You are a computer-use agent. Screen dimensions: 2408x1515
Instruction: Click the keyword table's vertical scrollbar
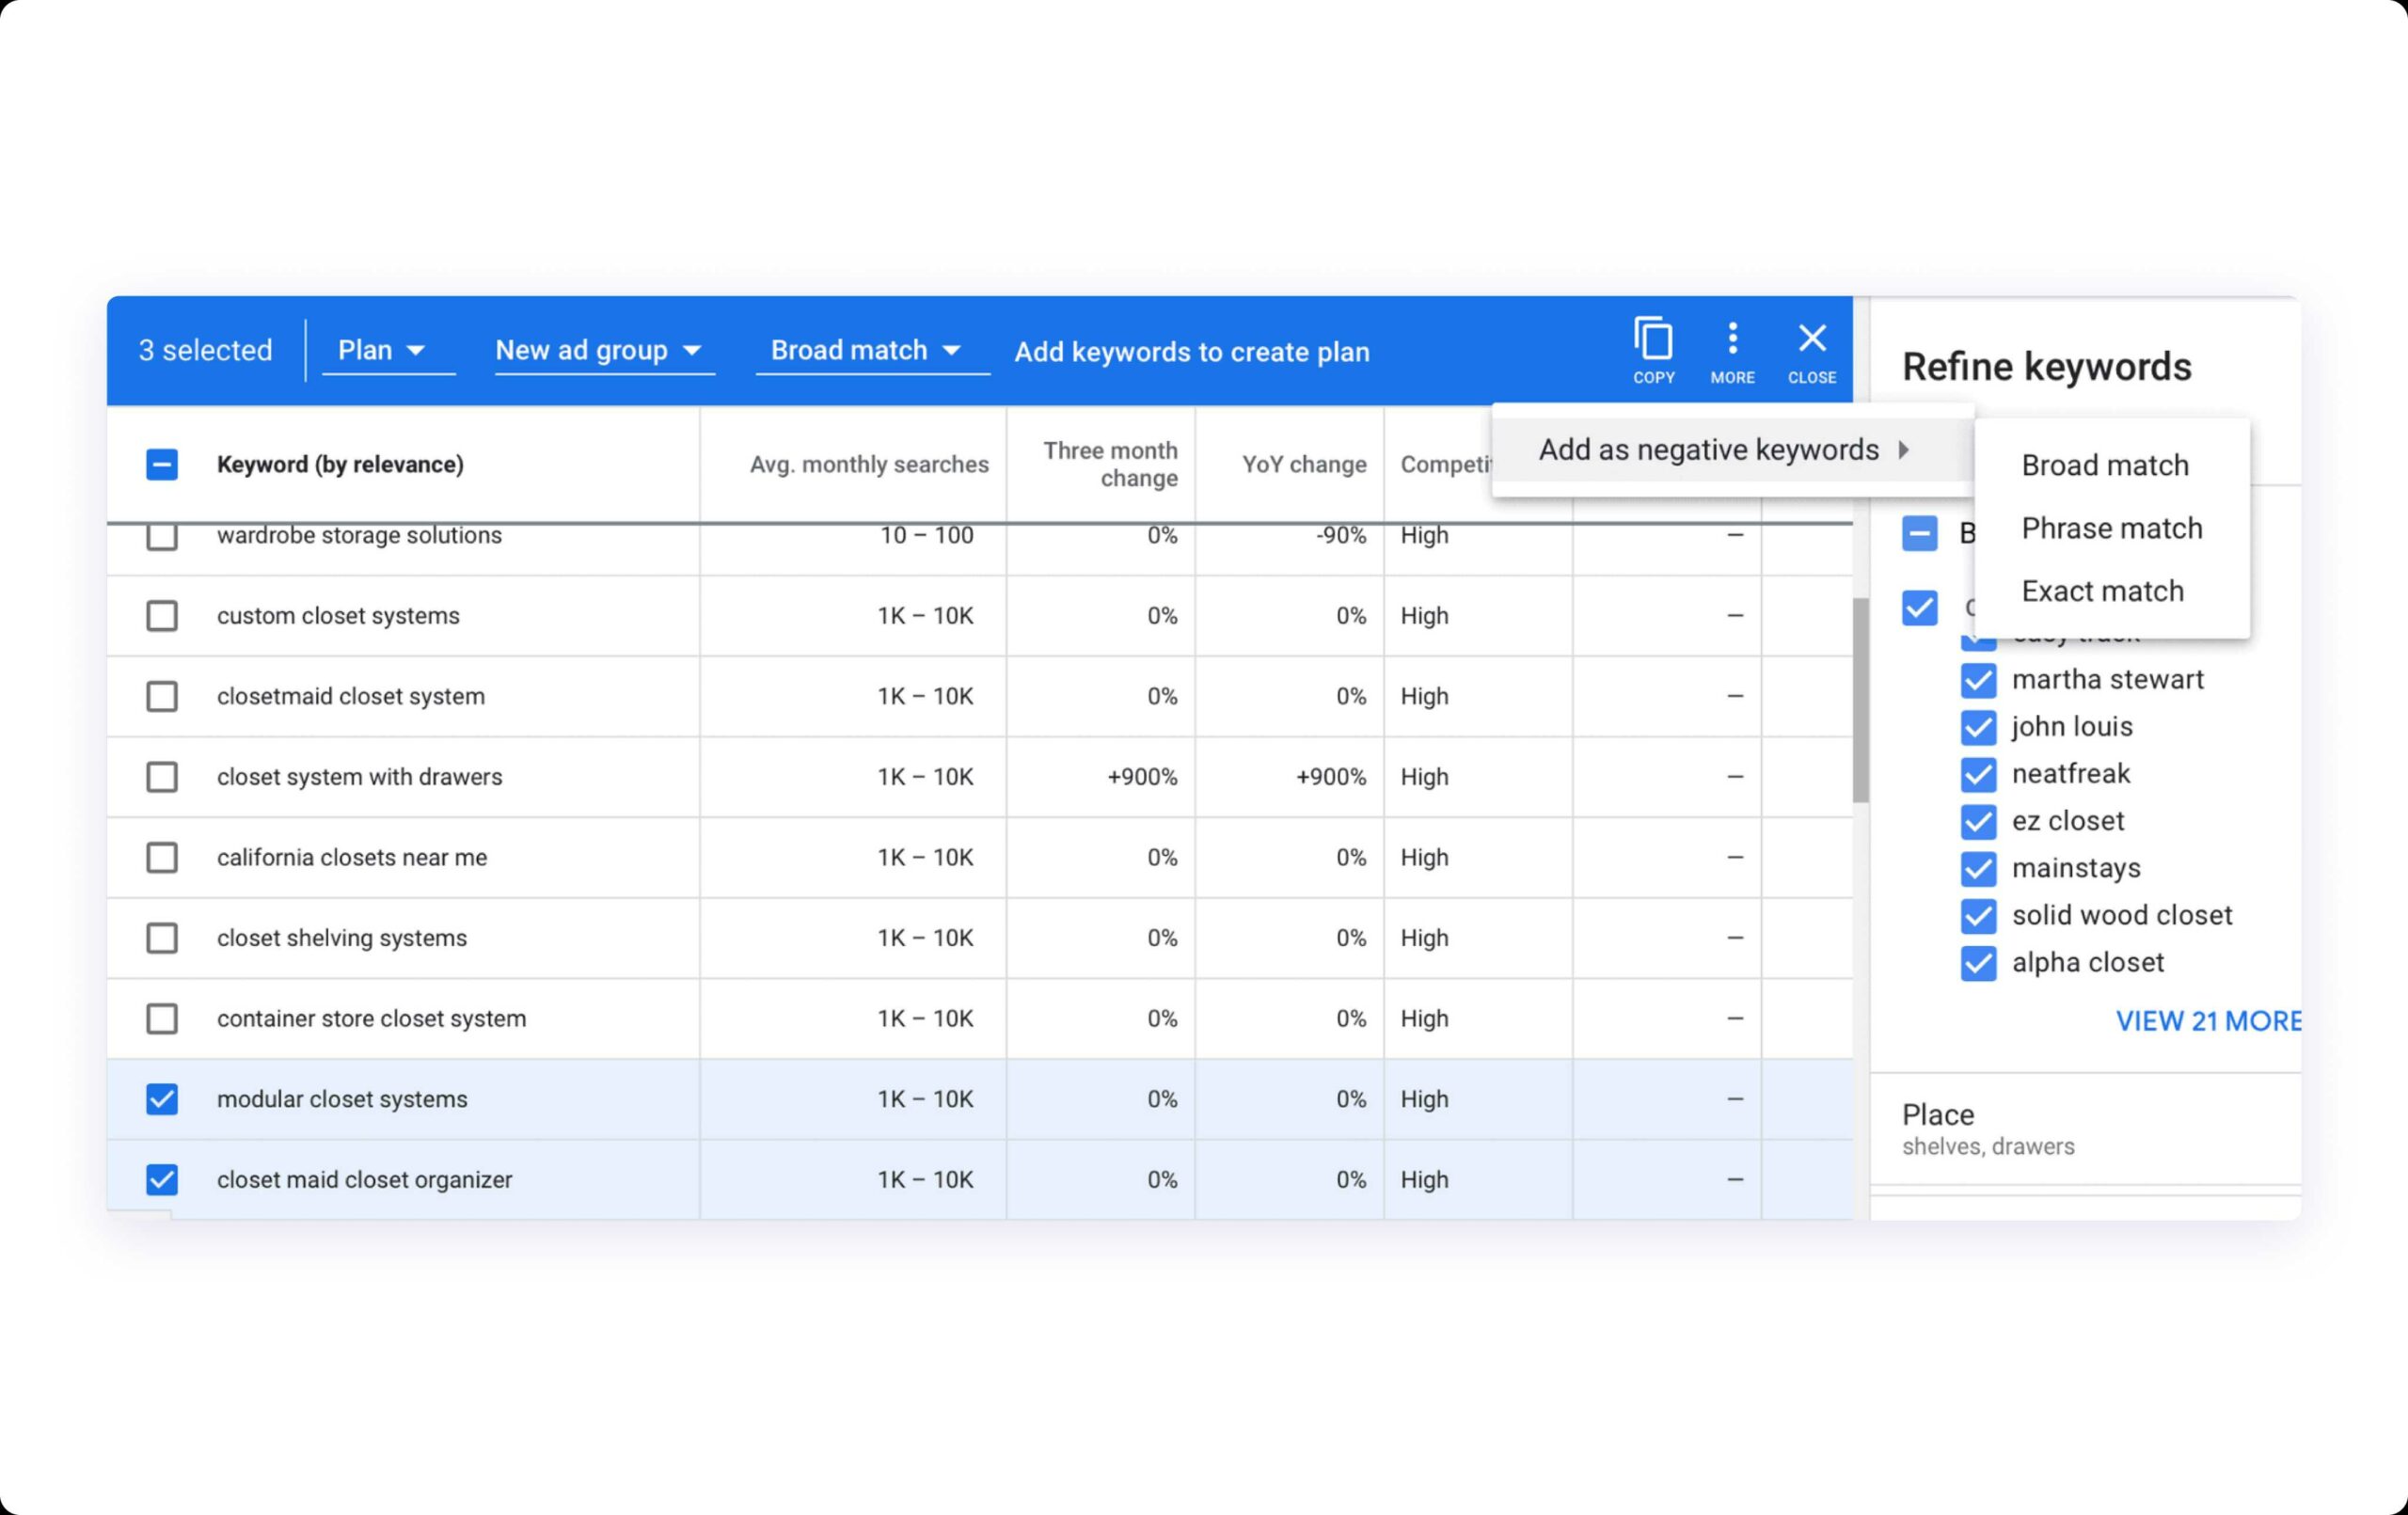[x=1860, y=700]
